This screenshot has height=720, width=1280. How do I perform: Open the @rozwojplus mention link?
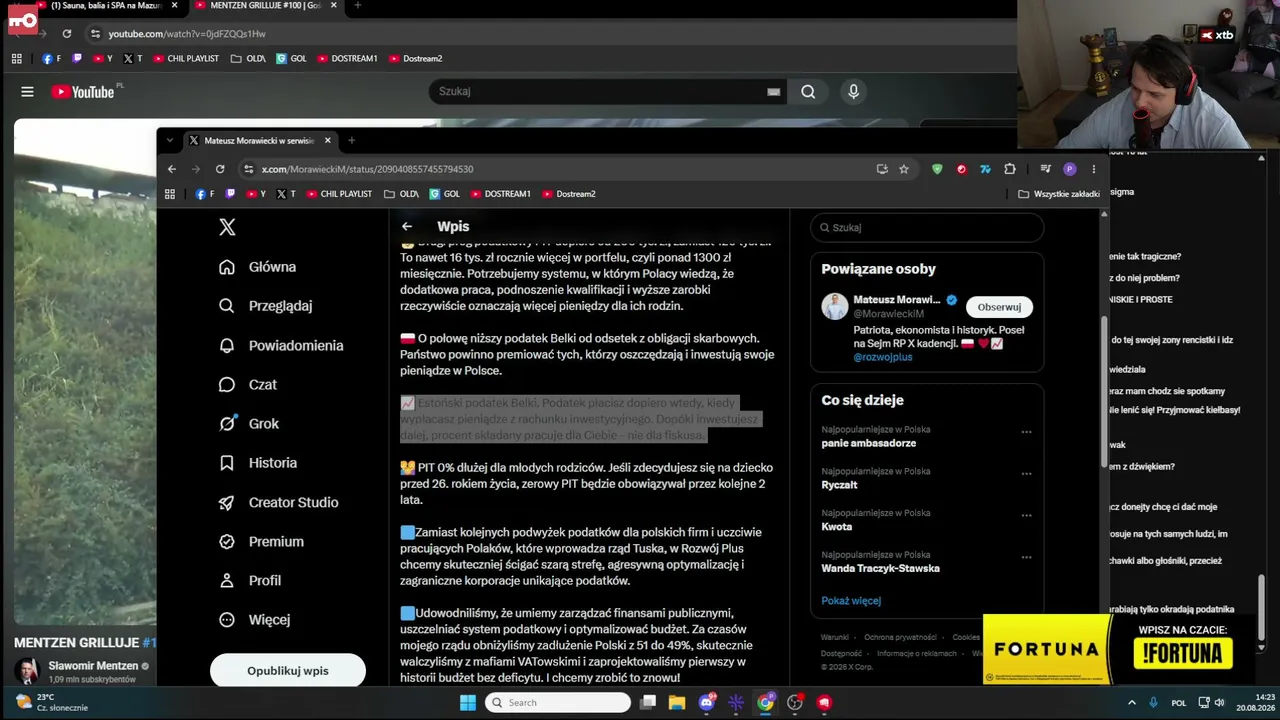click(882, 357)
